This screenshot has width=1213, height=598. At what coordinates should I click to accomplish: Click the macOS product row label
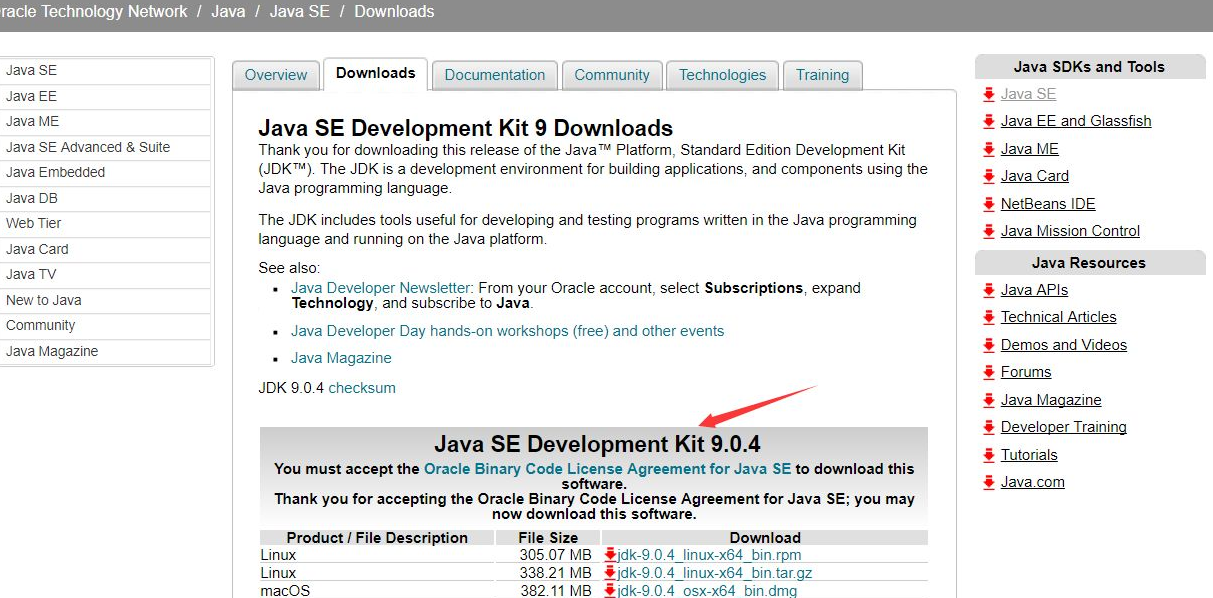pyautogui.click(x=285, y=591)
